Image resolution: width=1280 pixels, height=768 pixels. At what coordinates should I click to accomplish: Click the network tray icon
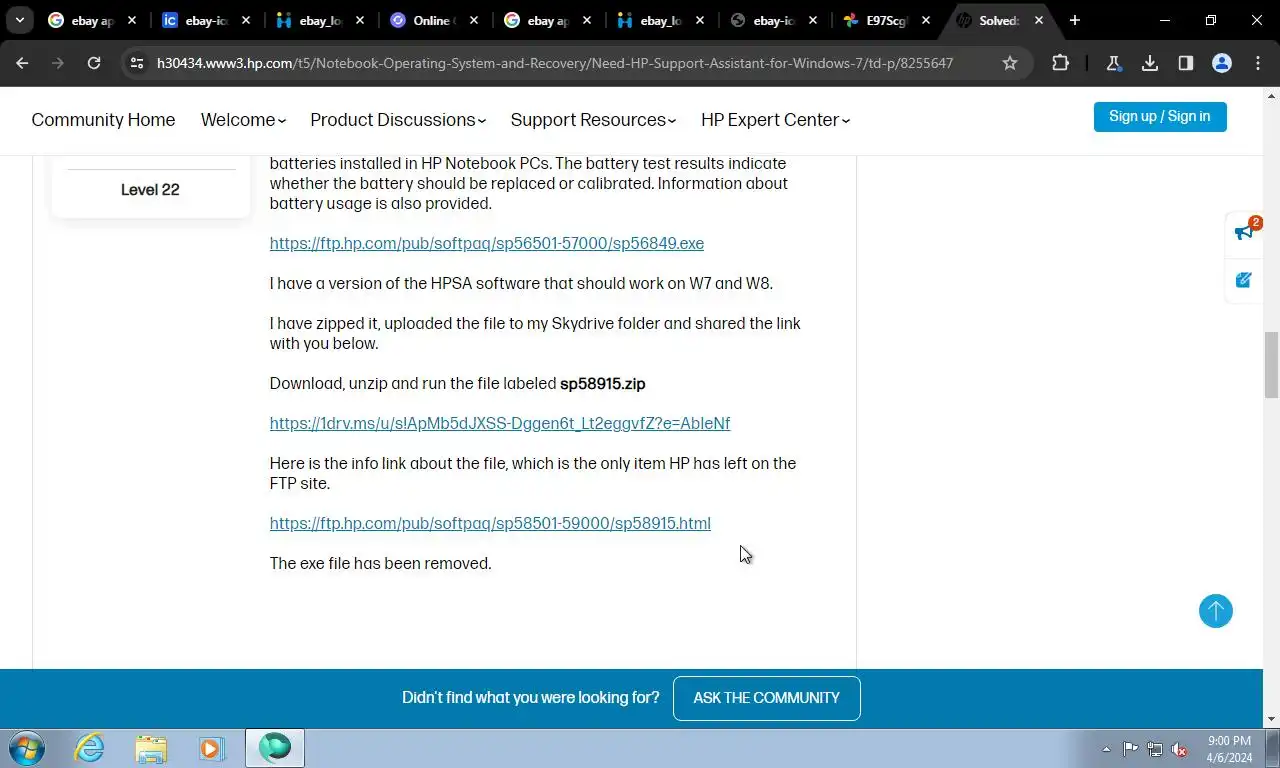[1155, 749]
